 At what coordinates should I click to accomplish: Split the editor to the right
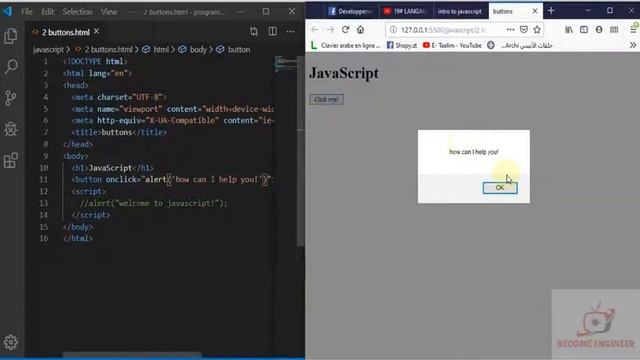(x=272, y=31)
